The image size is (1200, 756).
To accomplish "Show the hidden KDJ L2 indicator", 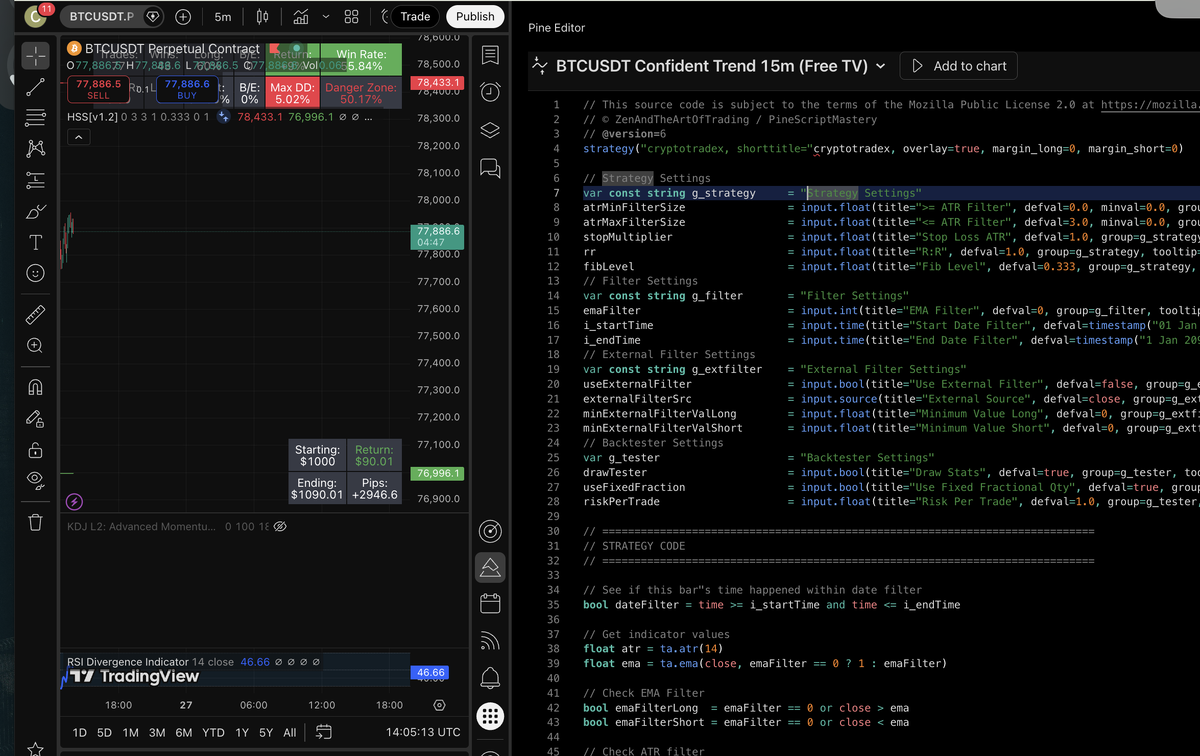I will coord(280,526).
